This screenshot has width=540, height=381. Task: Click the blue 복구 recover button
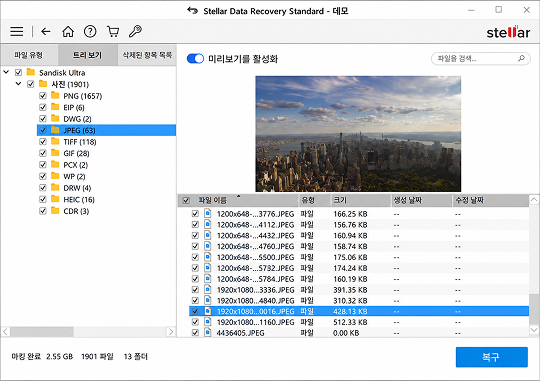tap(491, 357)
